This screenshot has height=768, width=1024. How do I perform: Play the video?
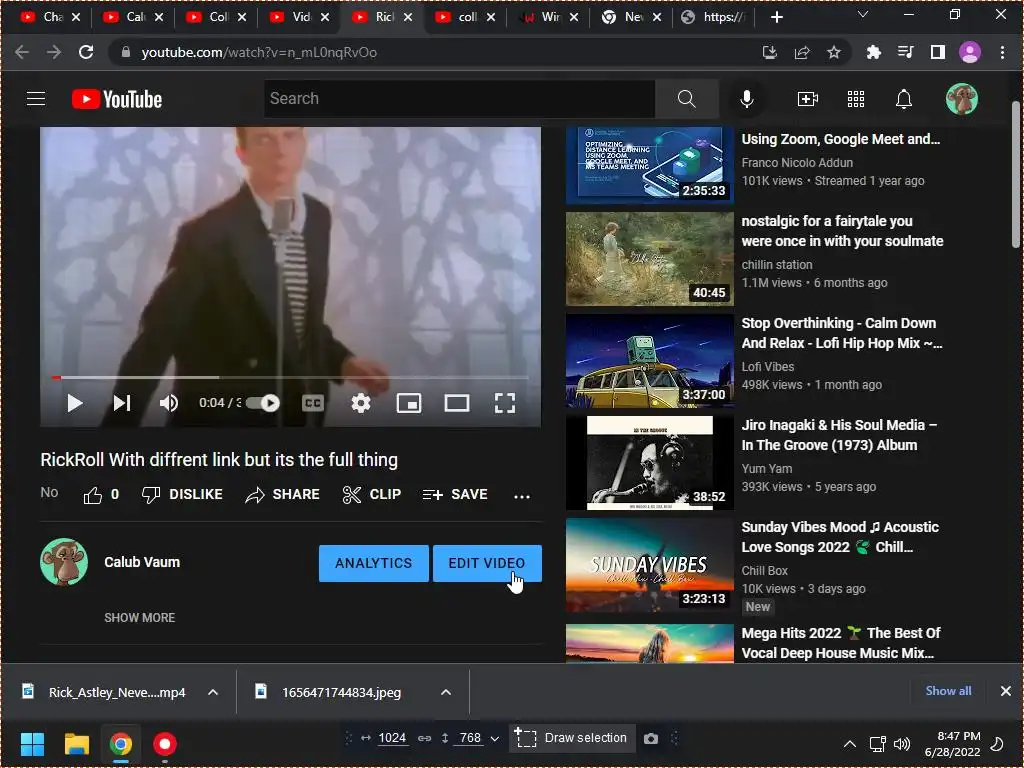[x=74, y=403]
